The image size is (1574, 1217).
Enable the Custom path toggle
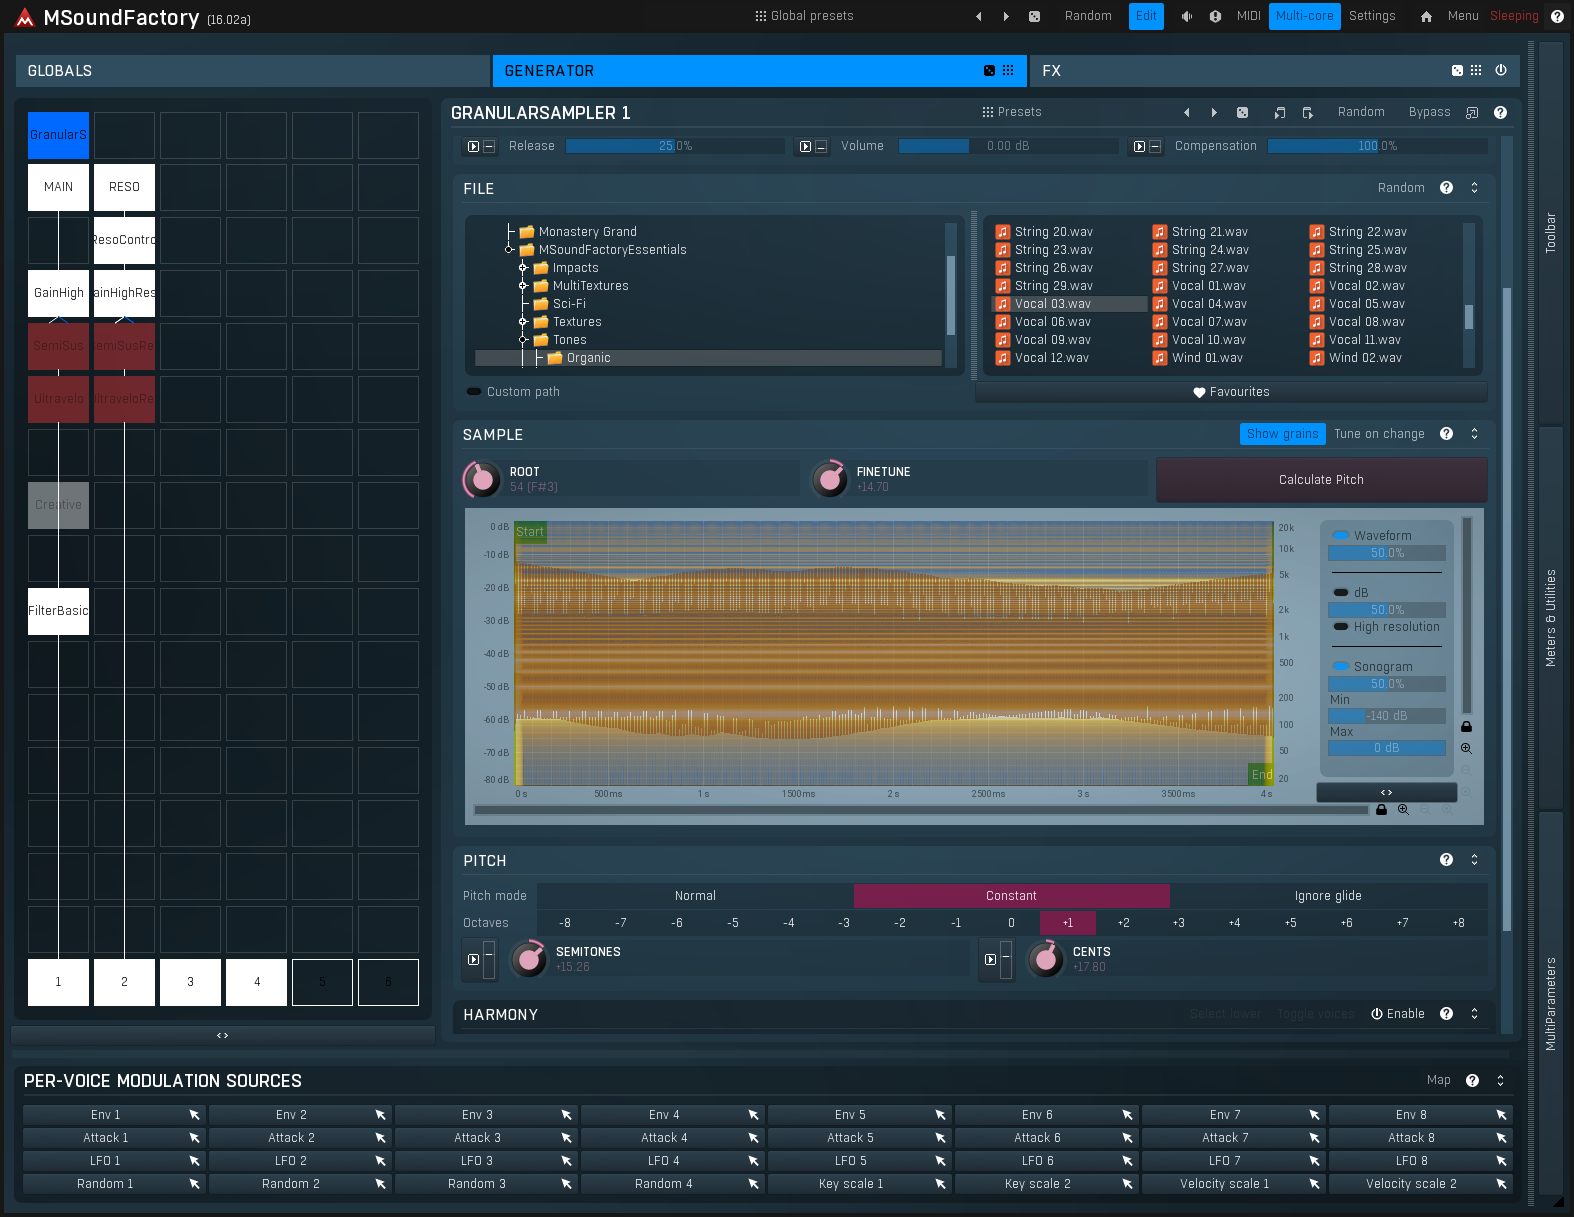[474, 392]
